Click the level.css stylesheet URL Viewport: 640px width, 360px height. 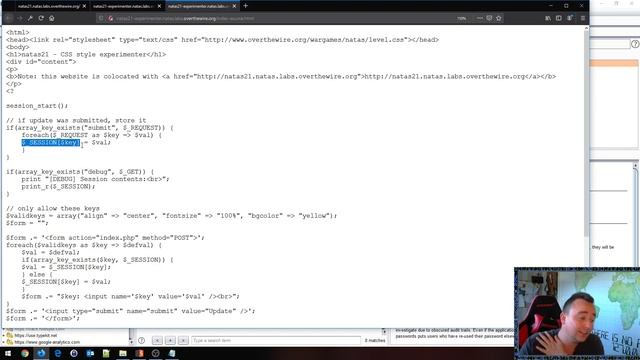tap(304, 40)
